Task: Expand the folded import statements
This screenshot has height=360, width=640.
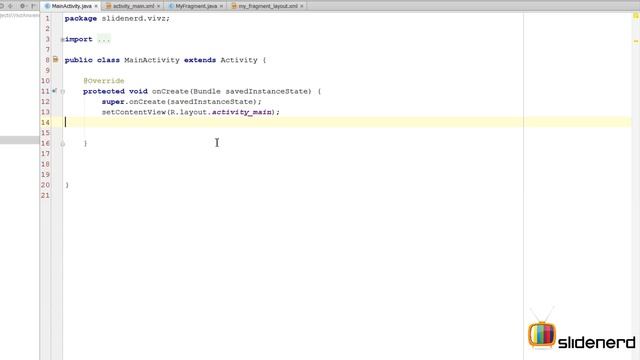Action: pos(62,40)
